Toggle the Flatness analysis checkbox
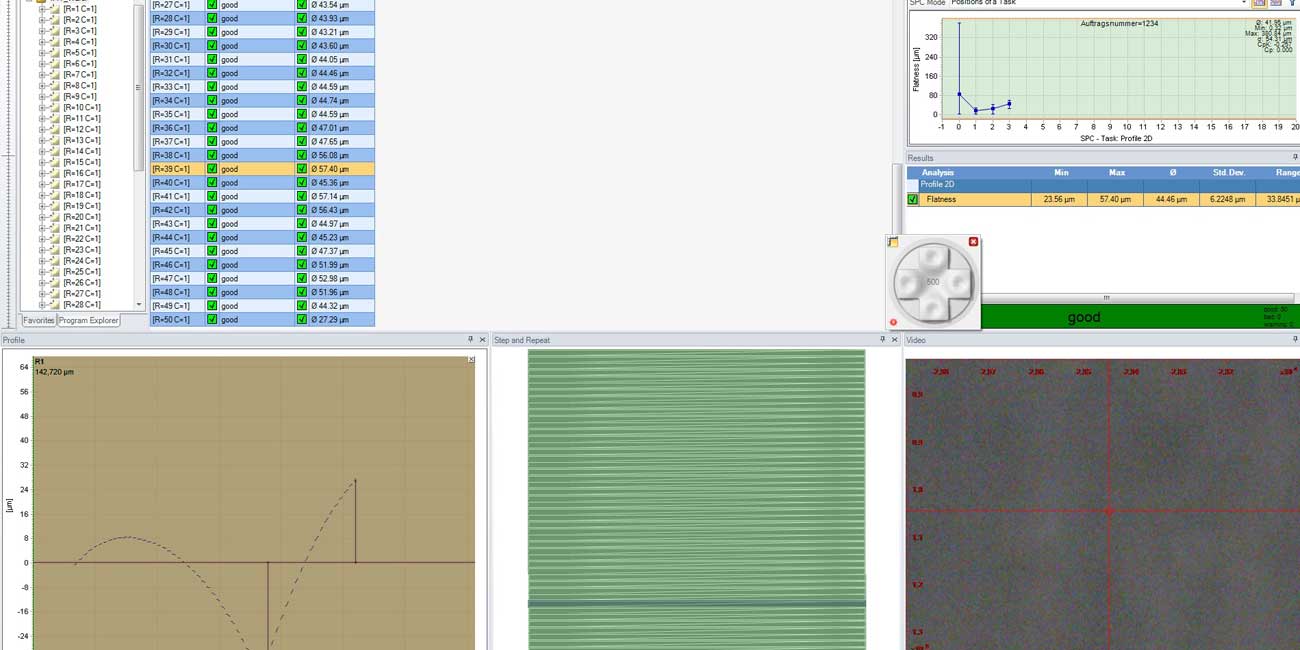 (x=913, y=200)
